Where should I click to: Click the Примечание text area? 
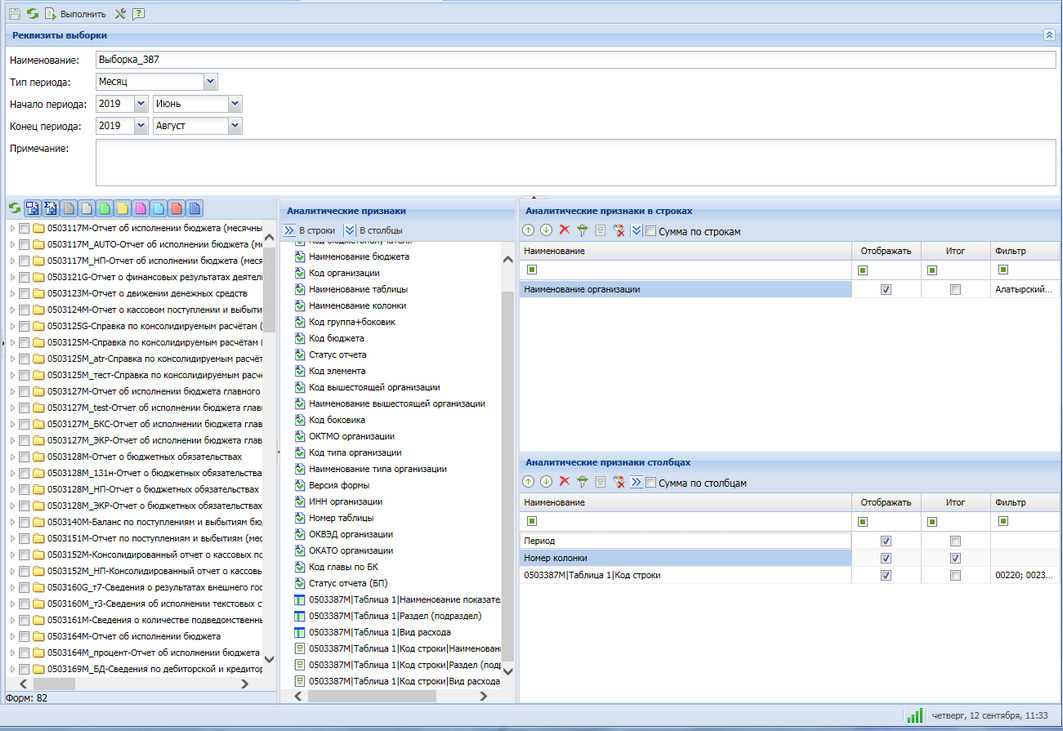pyautogui.click(x=576, y=163)
